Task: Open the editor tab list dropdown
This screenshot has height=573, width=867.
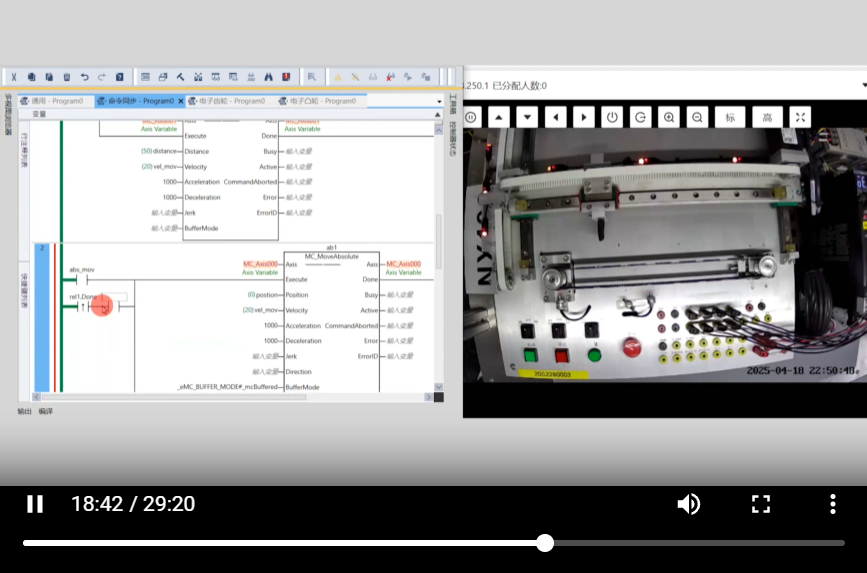Action: coord(439,101)
